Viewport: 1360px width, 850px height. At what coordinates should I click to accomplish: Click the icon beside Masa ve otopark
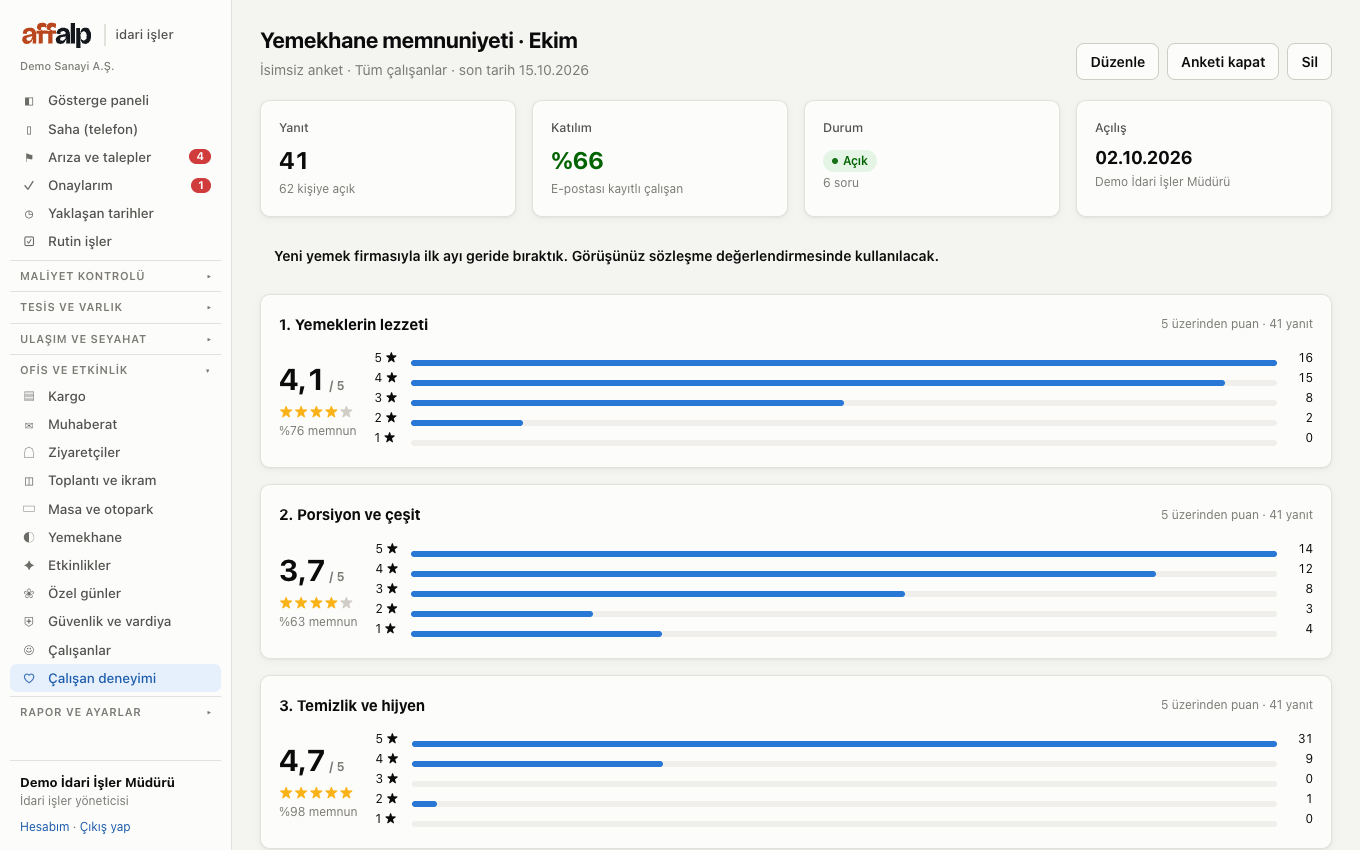(29, 510)
